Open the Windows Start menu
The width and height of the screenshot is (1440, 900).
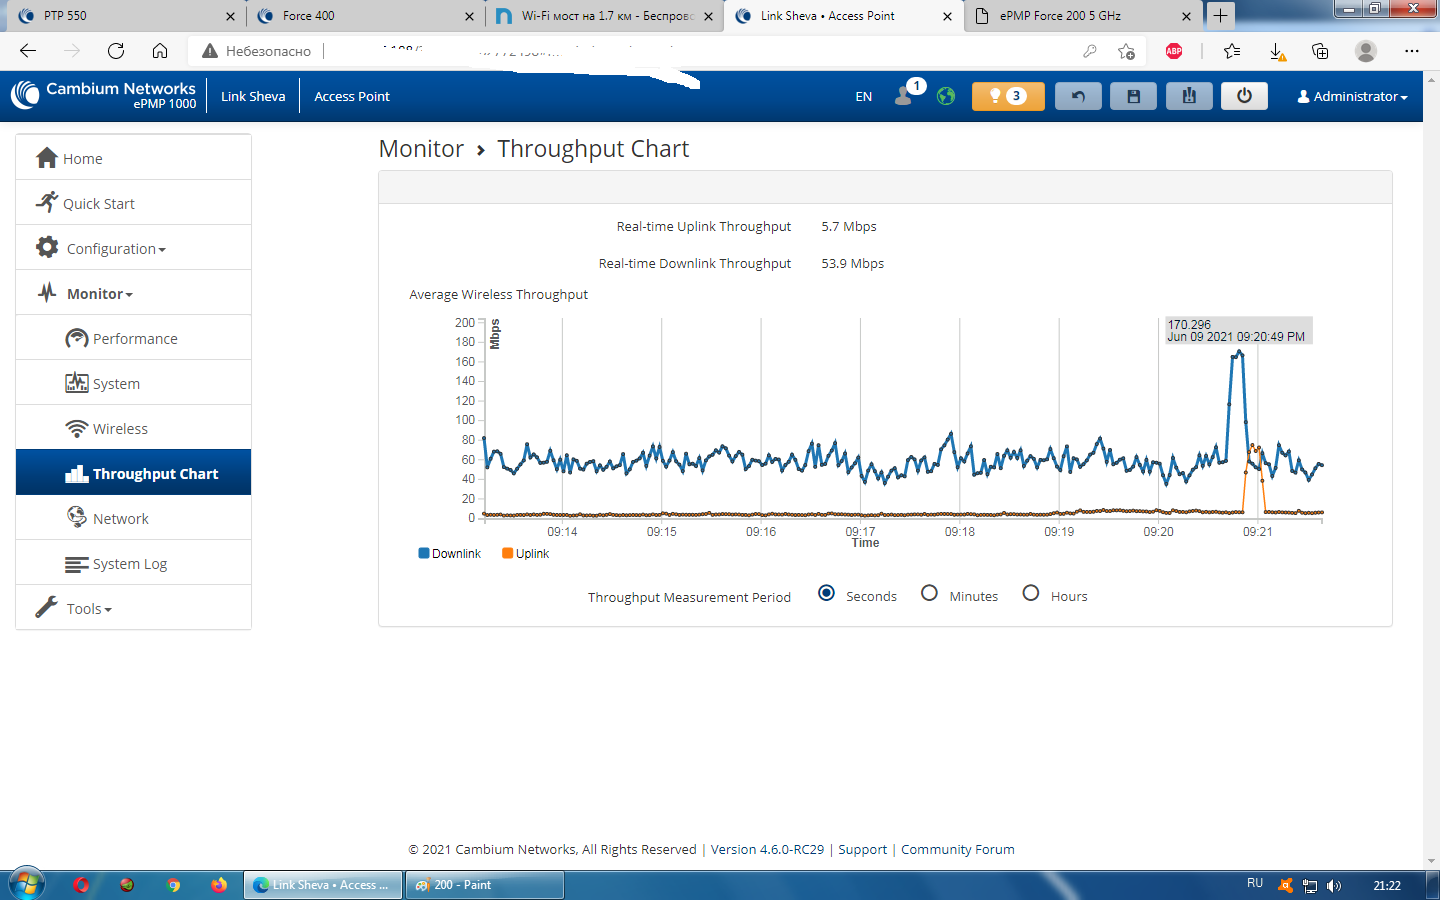tap(26, 884)
